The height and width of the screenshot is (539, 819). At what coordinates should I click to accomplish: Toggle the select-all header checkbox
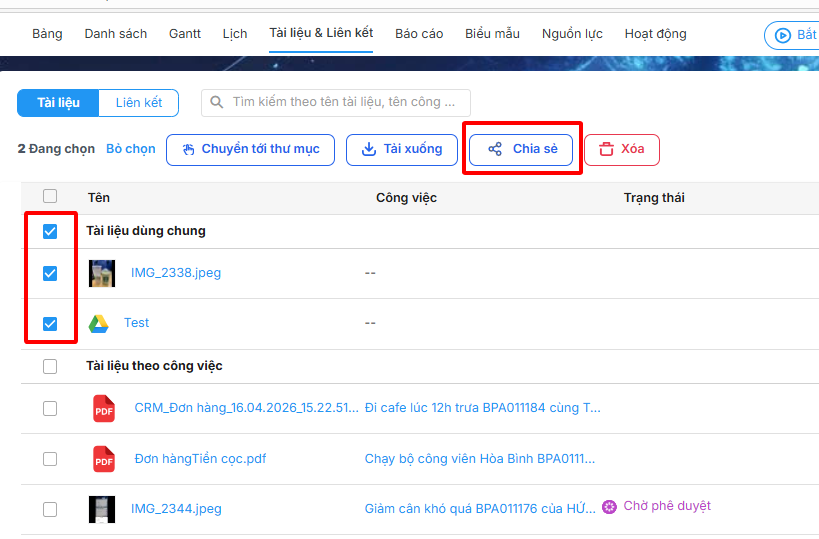coord(50,196)
